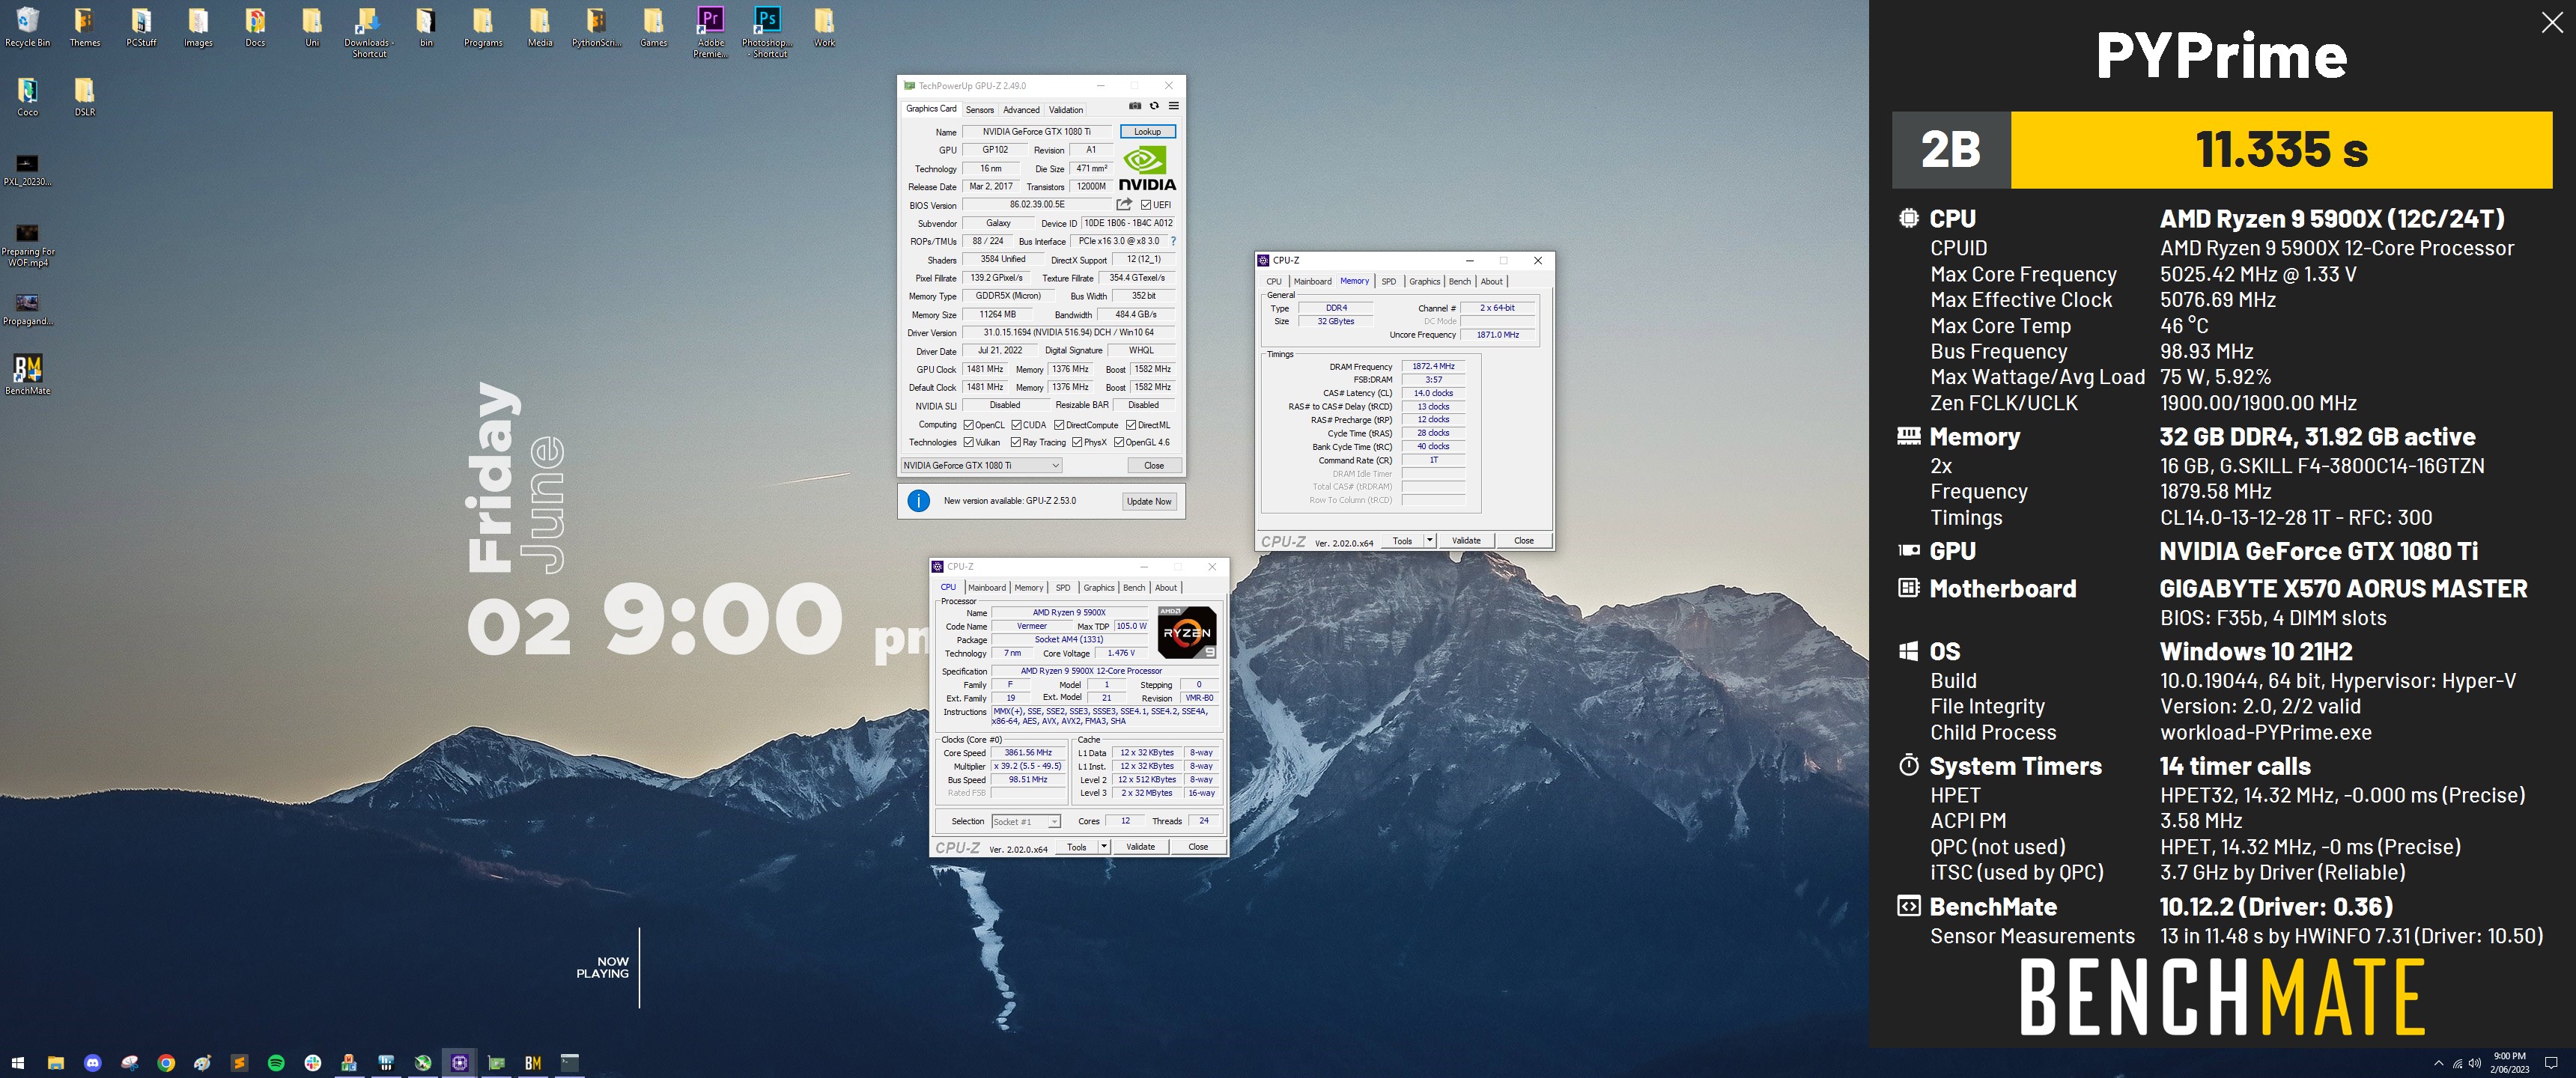The height and width of the screenshot is (1078, 2576).
Task: Toggle the Ray Tracing checkbox
Action: click(x=1016, y=442)
